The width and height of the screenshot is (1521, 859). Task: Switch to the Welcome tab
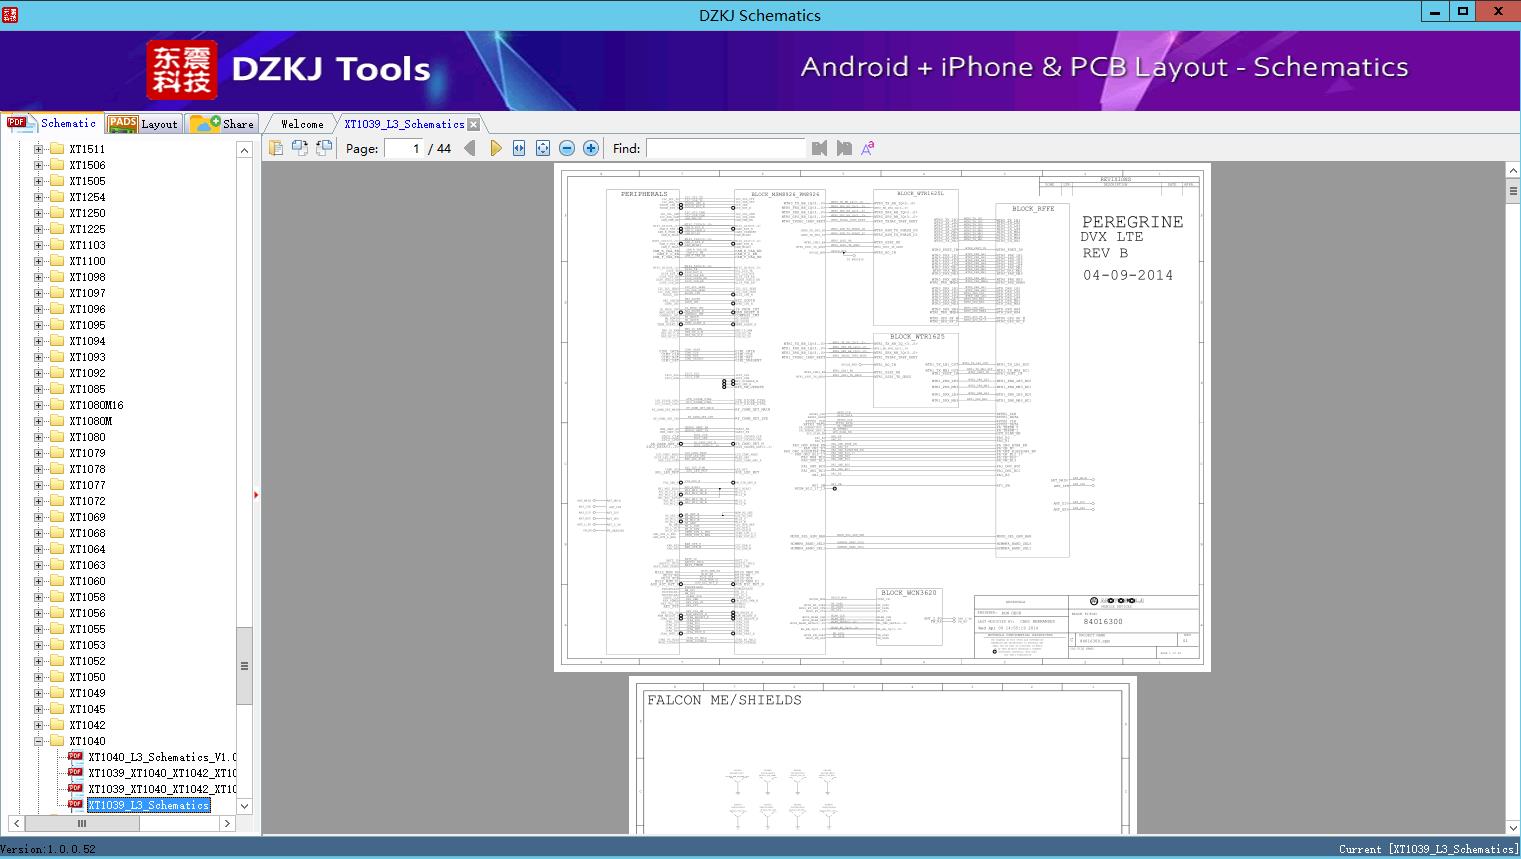tap(302, 124)
